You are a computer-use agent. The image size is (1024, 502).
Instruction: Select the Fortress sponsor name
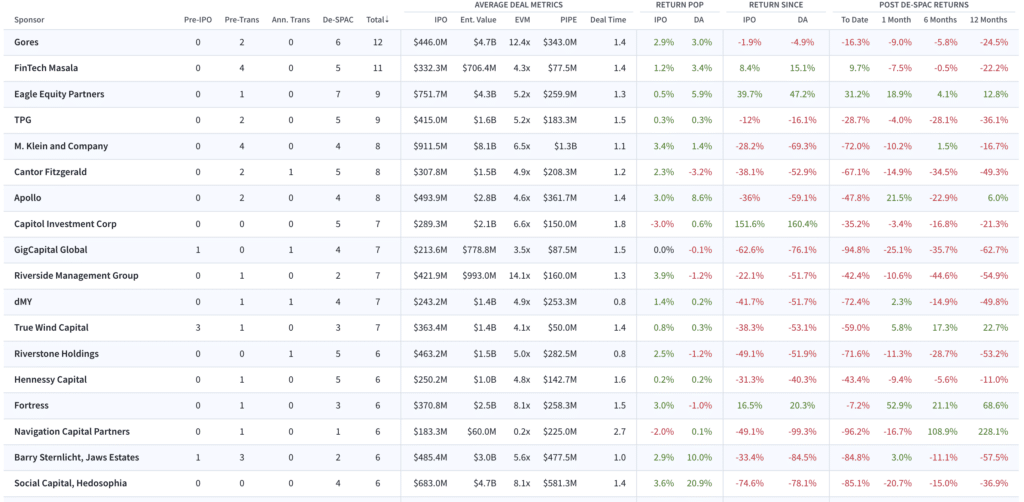pos(30,405)
